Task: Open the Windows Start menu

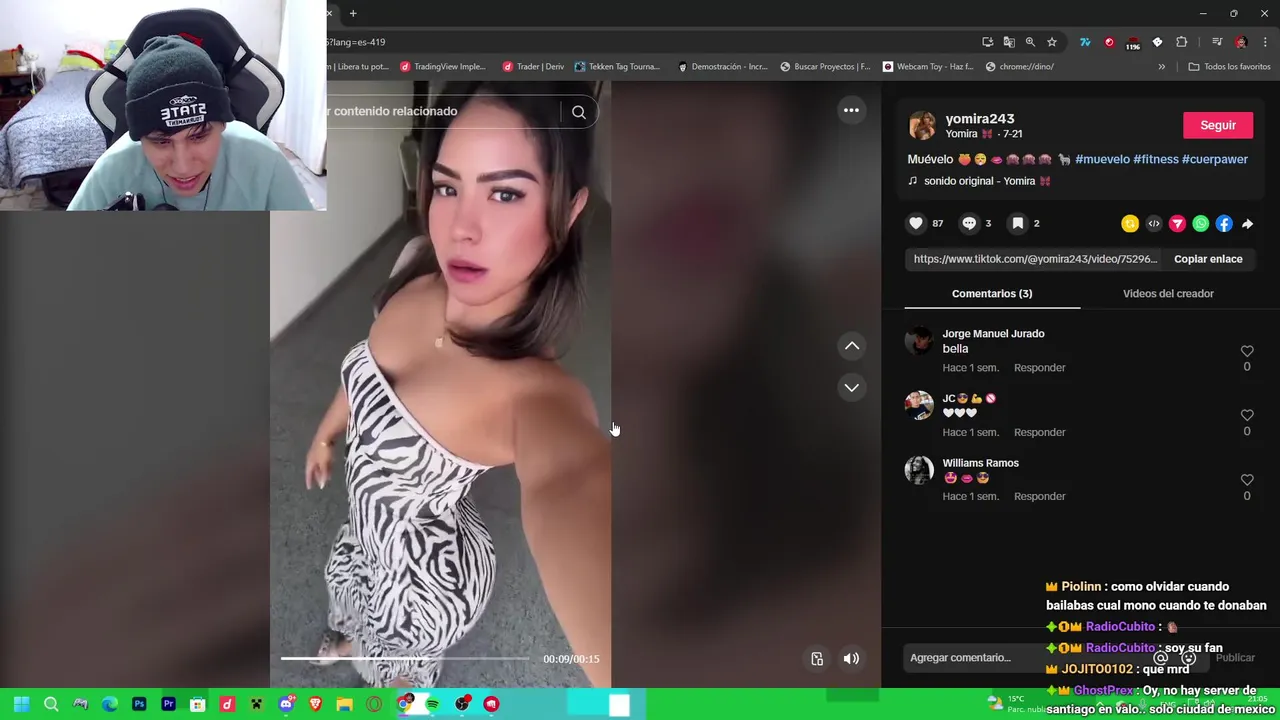Action: (21, 704)
